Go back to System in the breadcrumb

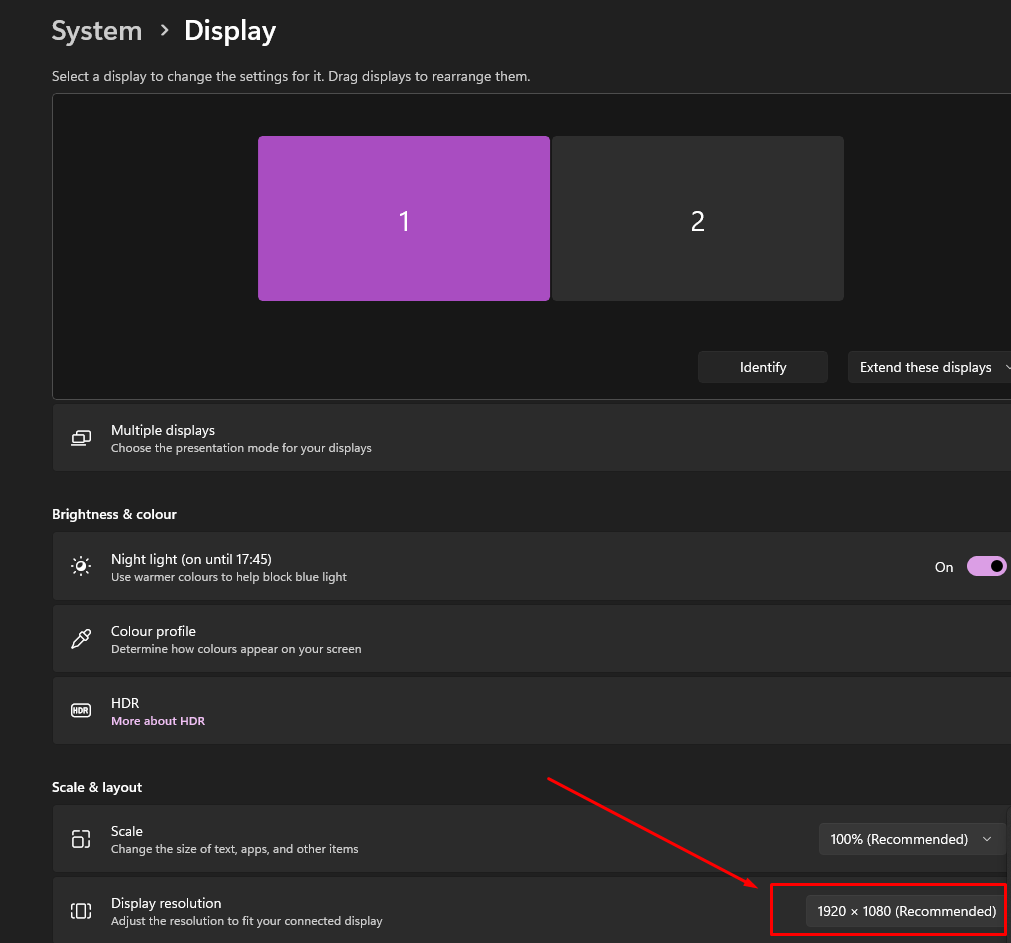[x=98, y=31]
